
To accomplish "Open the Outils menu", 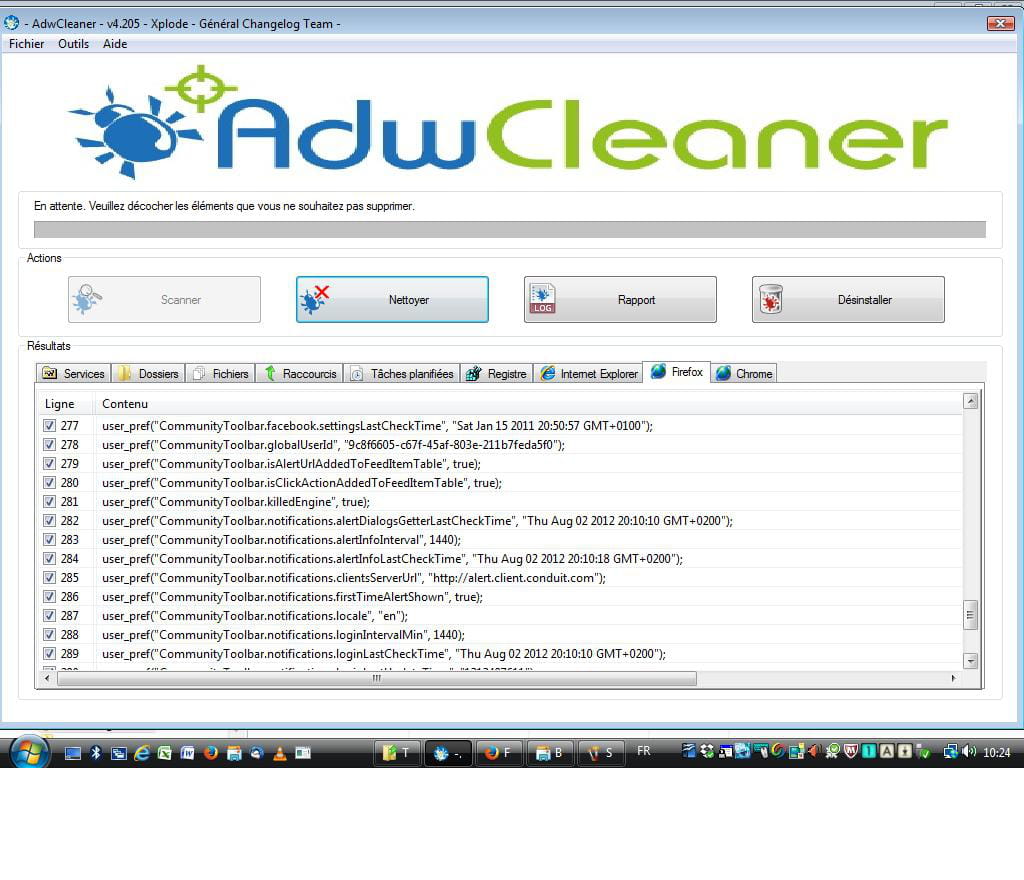I will pyautogui.click(x=73, y=44).
